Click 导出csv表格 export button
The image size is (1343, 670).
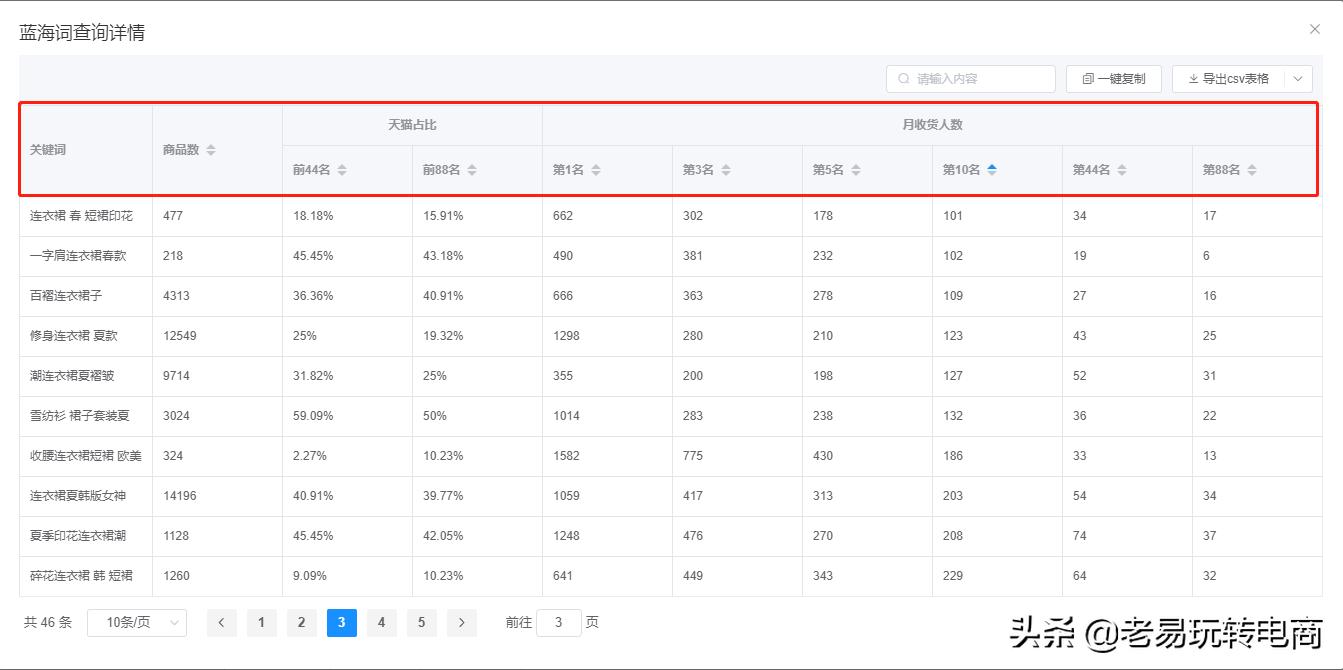[x=1228, y=79]
